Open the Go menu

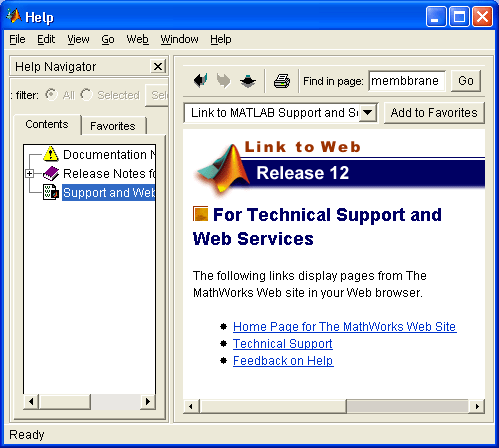click(x=108, y=39)
